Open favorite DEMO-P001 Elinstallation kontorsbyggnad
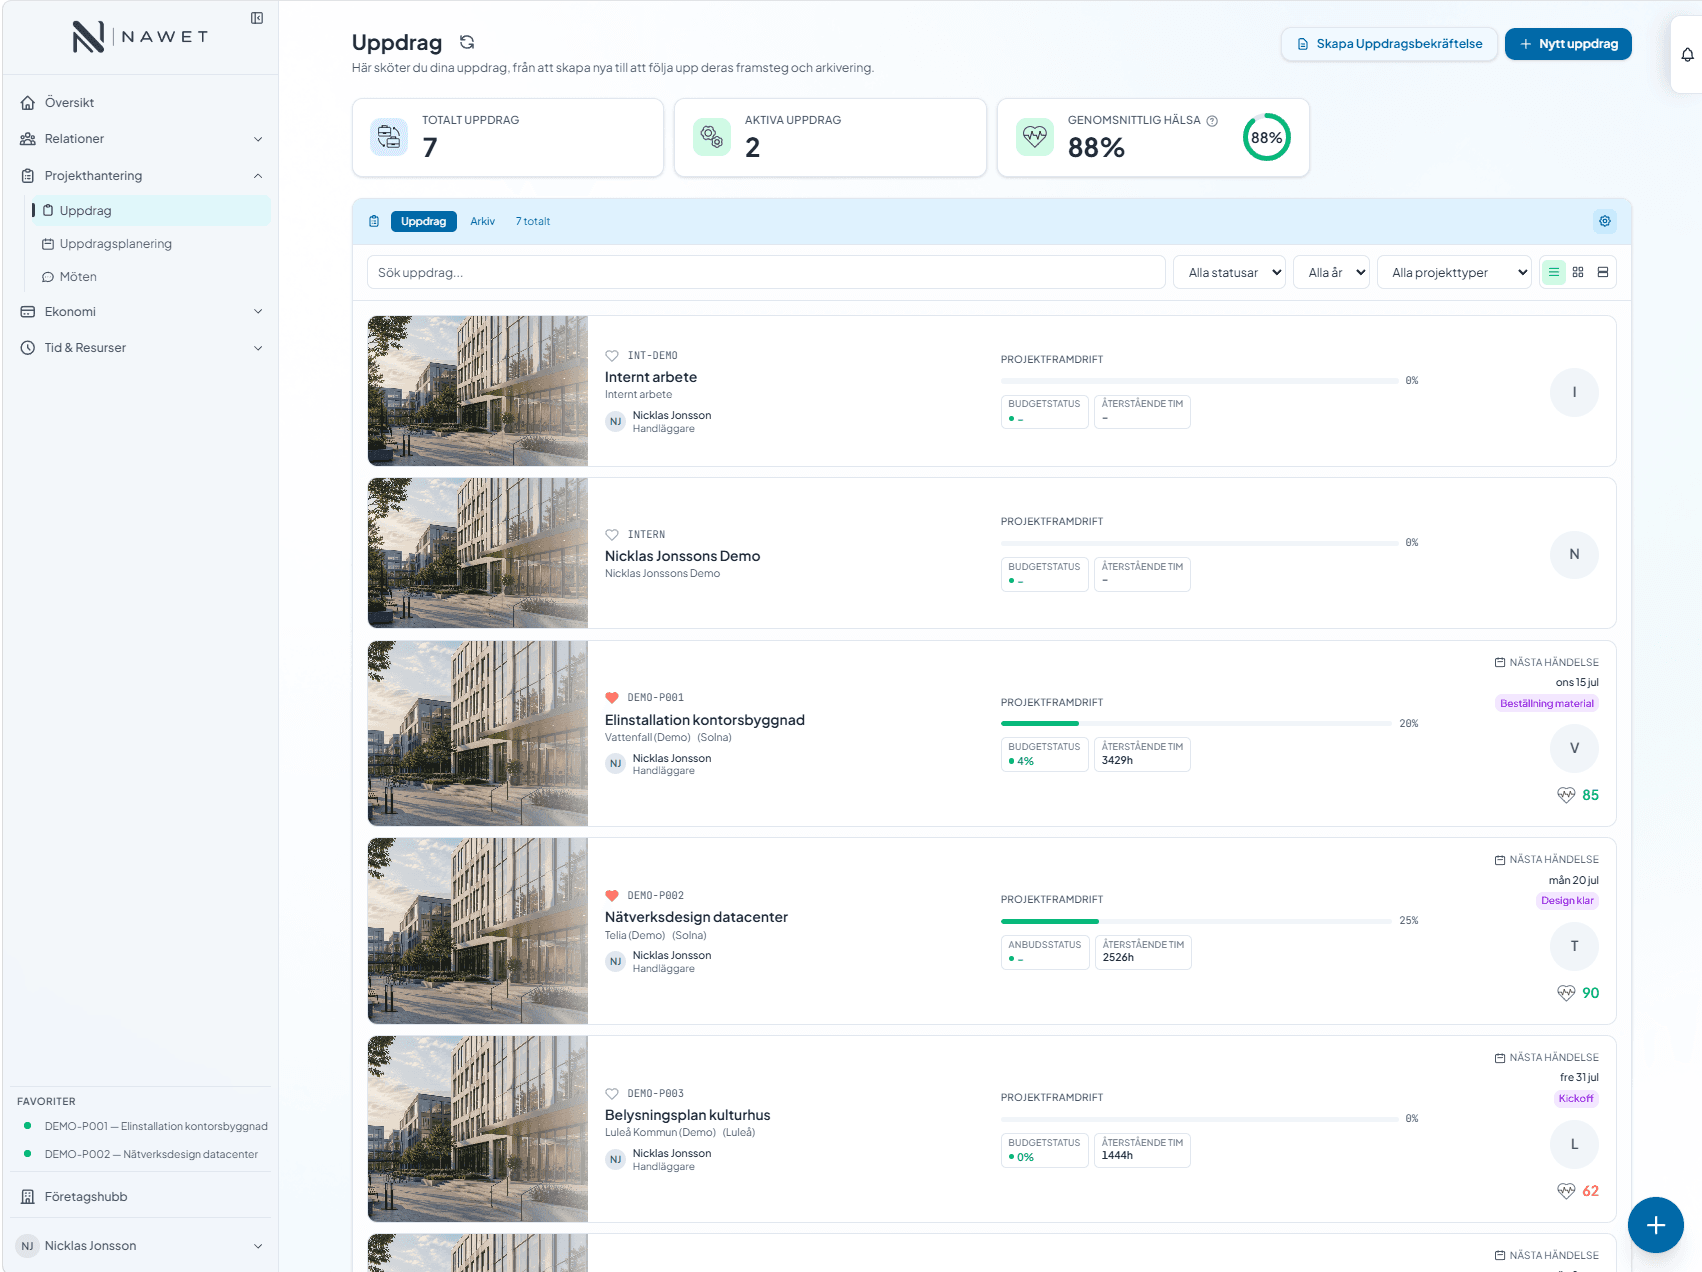 [145, 1127]
